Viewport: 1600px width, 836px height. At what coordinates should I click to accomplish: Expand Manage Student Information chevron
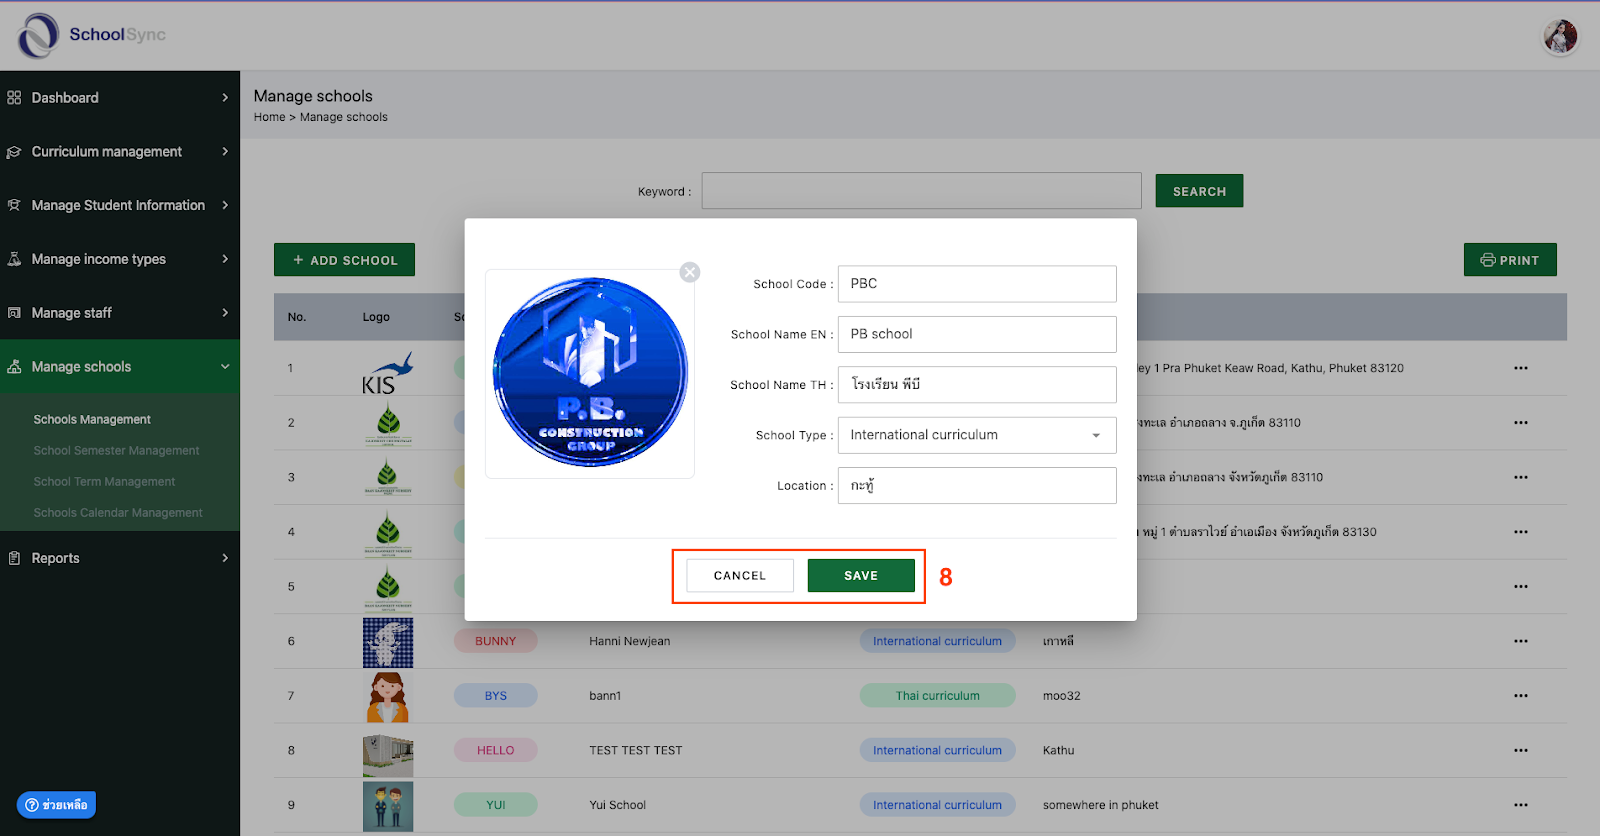[x=225, y=205]
